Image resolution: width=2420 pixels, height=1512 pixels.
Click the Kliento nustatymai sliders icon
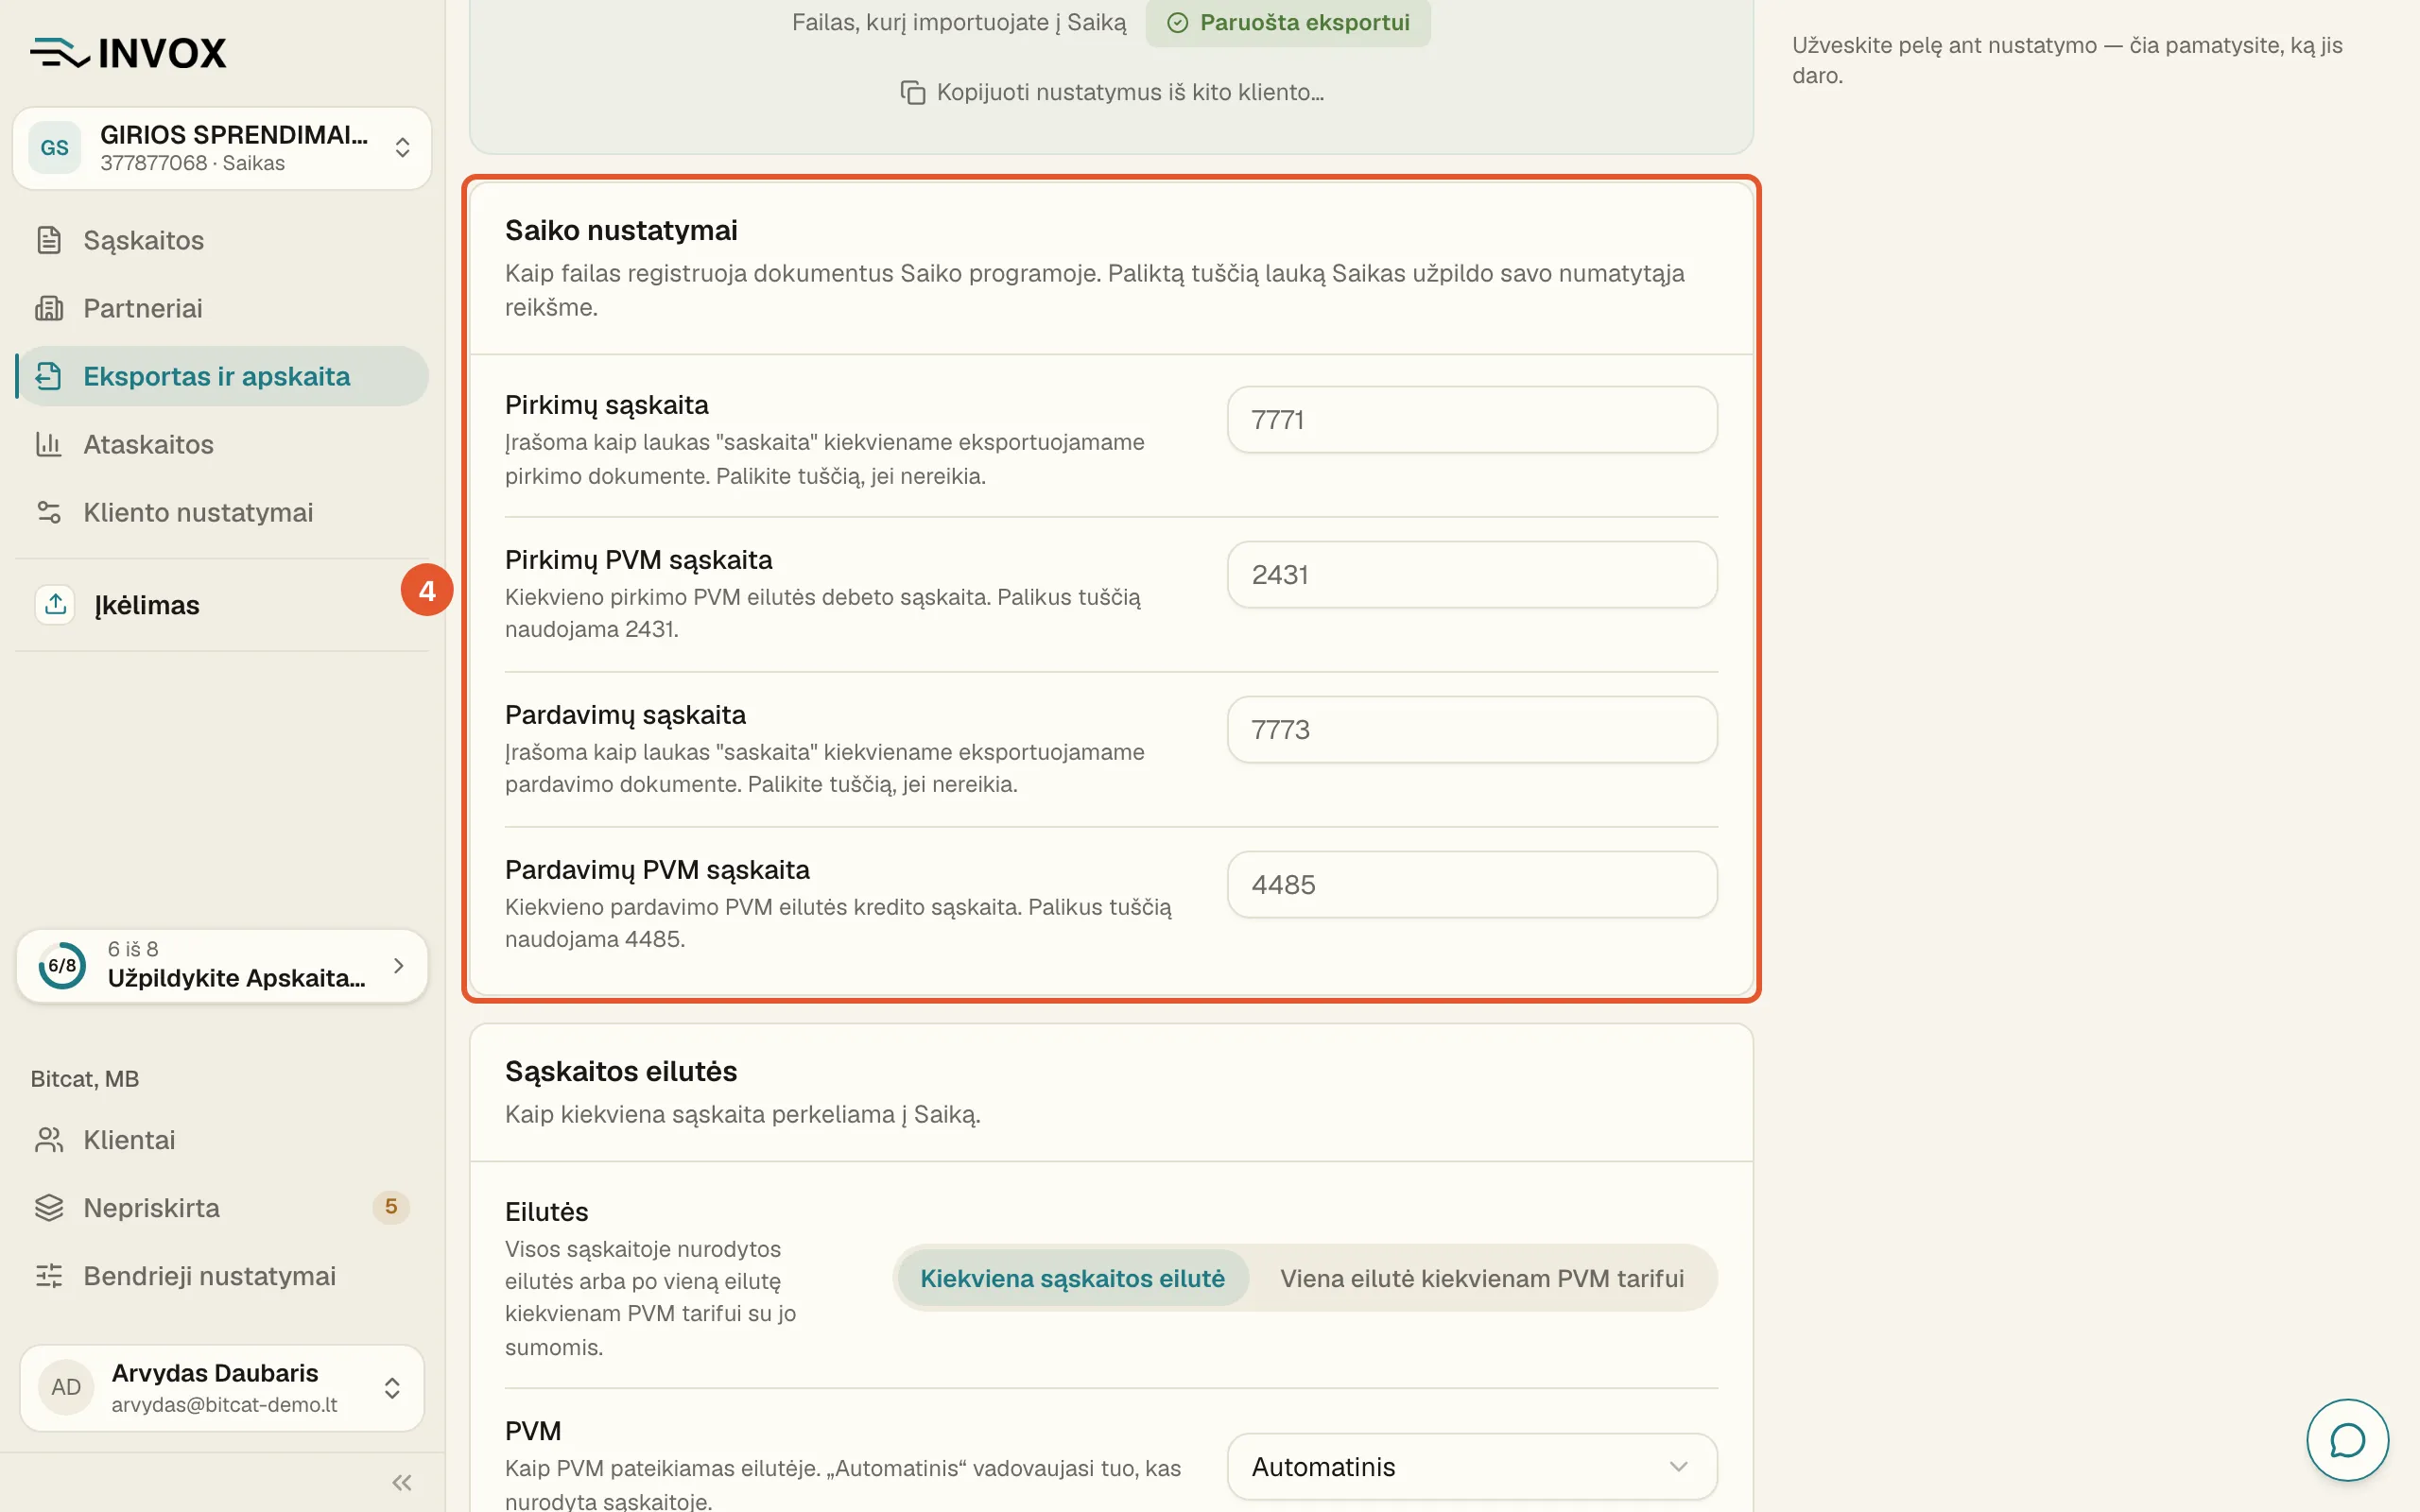(49, 512)
